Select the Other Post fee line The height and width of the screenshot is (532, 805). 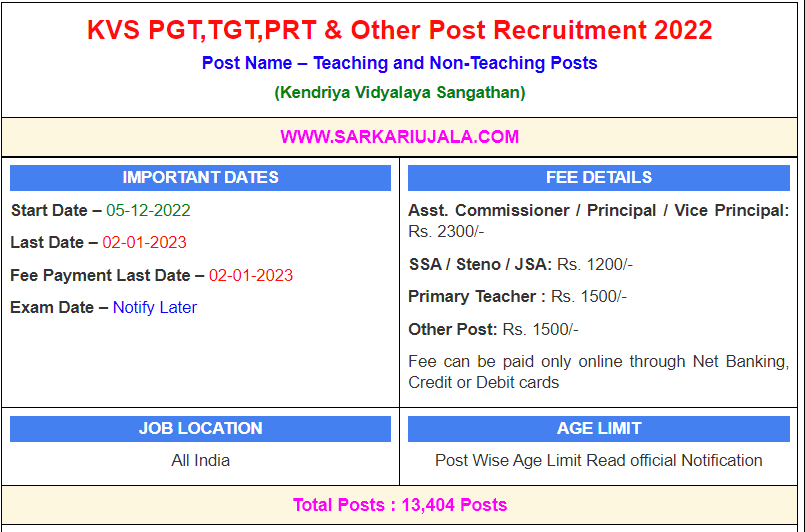point(493,329)
